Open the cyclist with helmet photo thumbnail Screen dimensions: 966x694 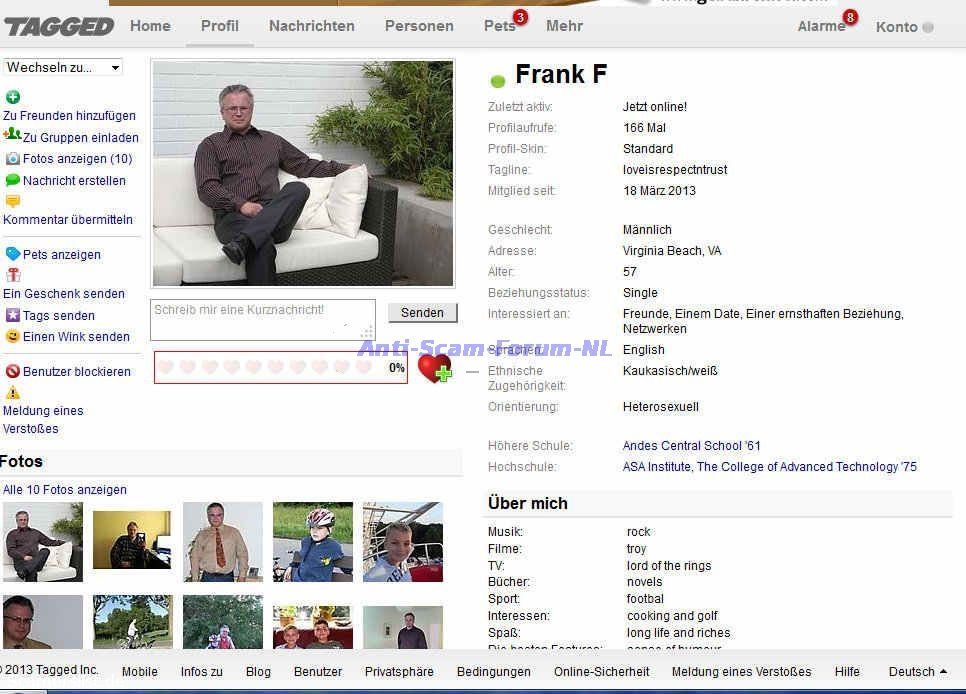click(312, 541)
